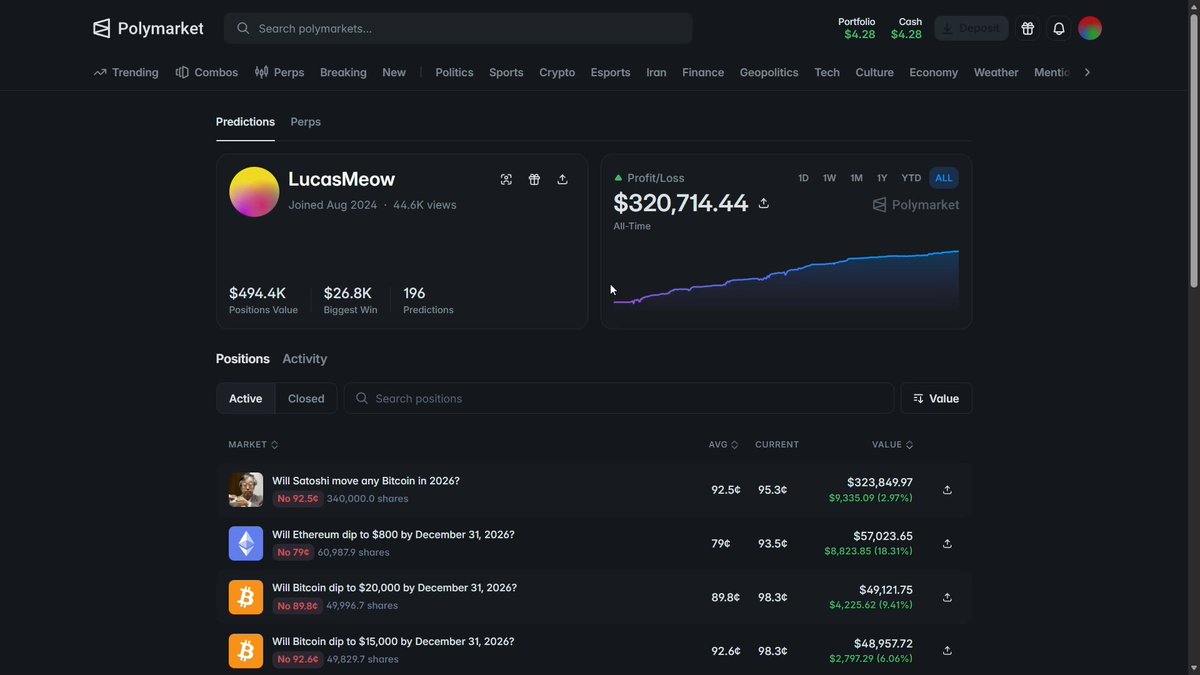Open the Finance category

pos(703,72)
